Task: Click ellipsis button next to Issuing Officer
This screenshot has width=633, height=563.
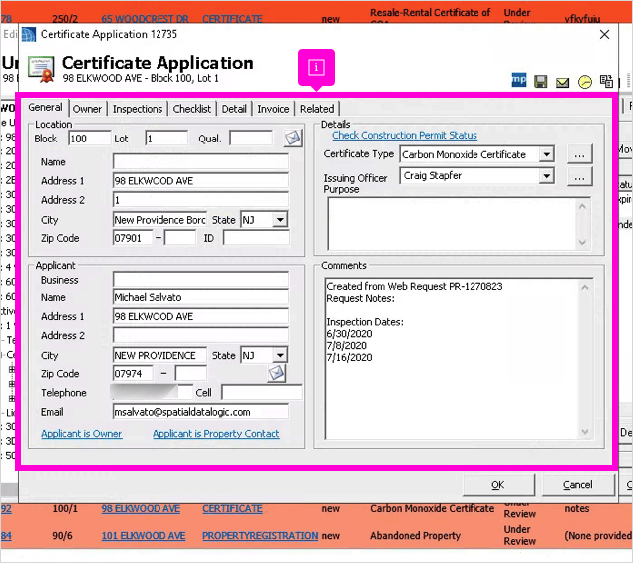Action: (579, 177)
